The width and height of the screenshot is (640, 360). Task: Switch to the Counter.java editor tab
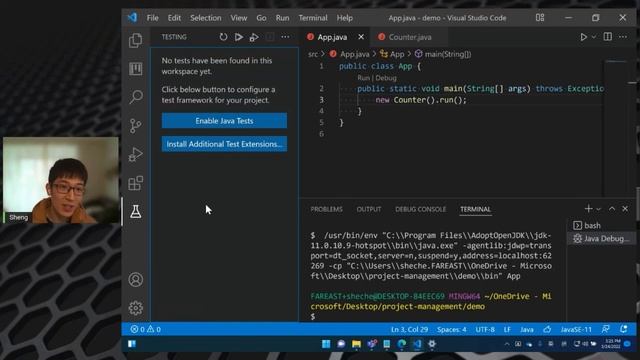coord(410,37)
